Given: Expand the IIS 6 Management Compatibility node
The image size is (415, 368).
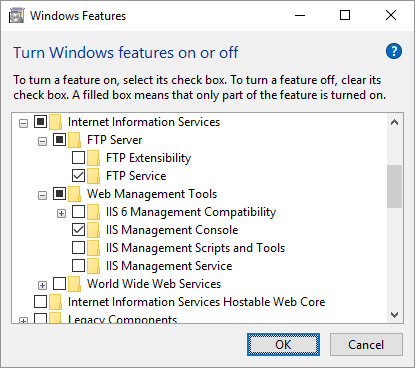Looking at the screenshot, I should click(x=61, y=214).
